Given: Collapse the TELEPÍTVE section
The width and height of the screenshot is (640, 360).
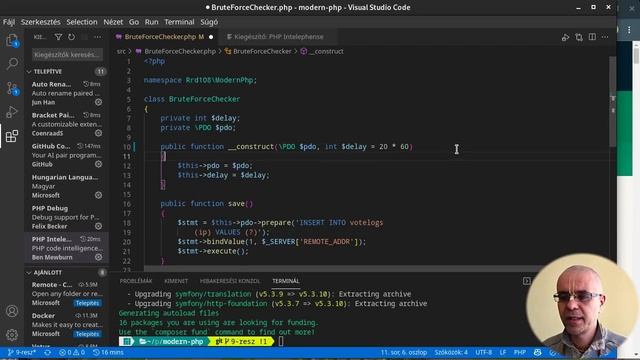Looking at the screenshot, I should coord(47,71).
